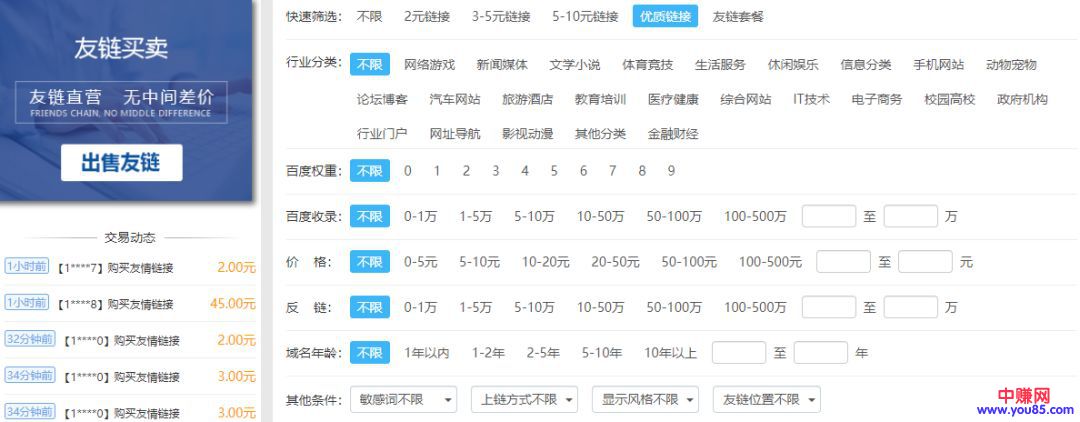Click the 出售友链 button

pos(121,163)
